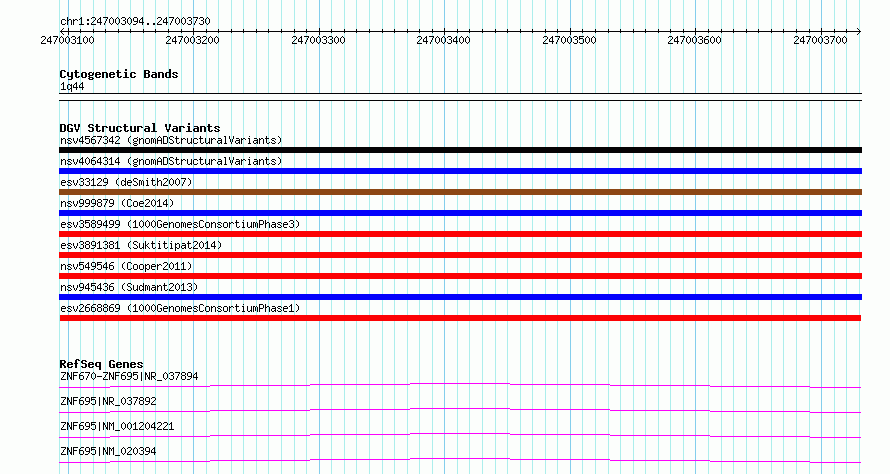Screen dimensions: 890x474
Task: Open variant label nsv4064314 (gnomADStructuralVariants)
Action: [x=171, y=161]
